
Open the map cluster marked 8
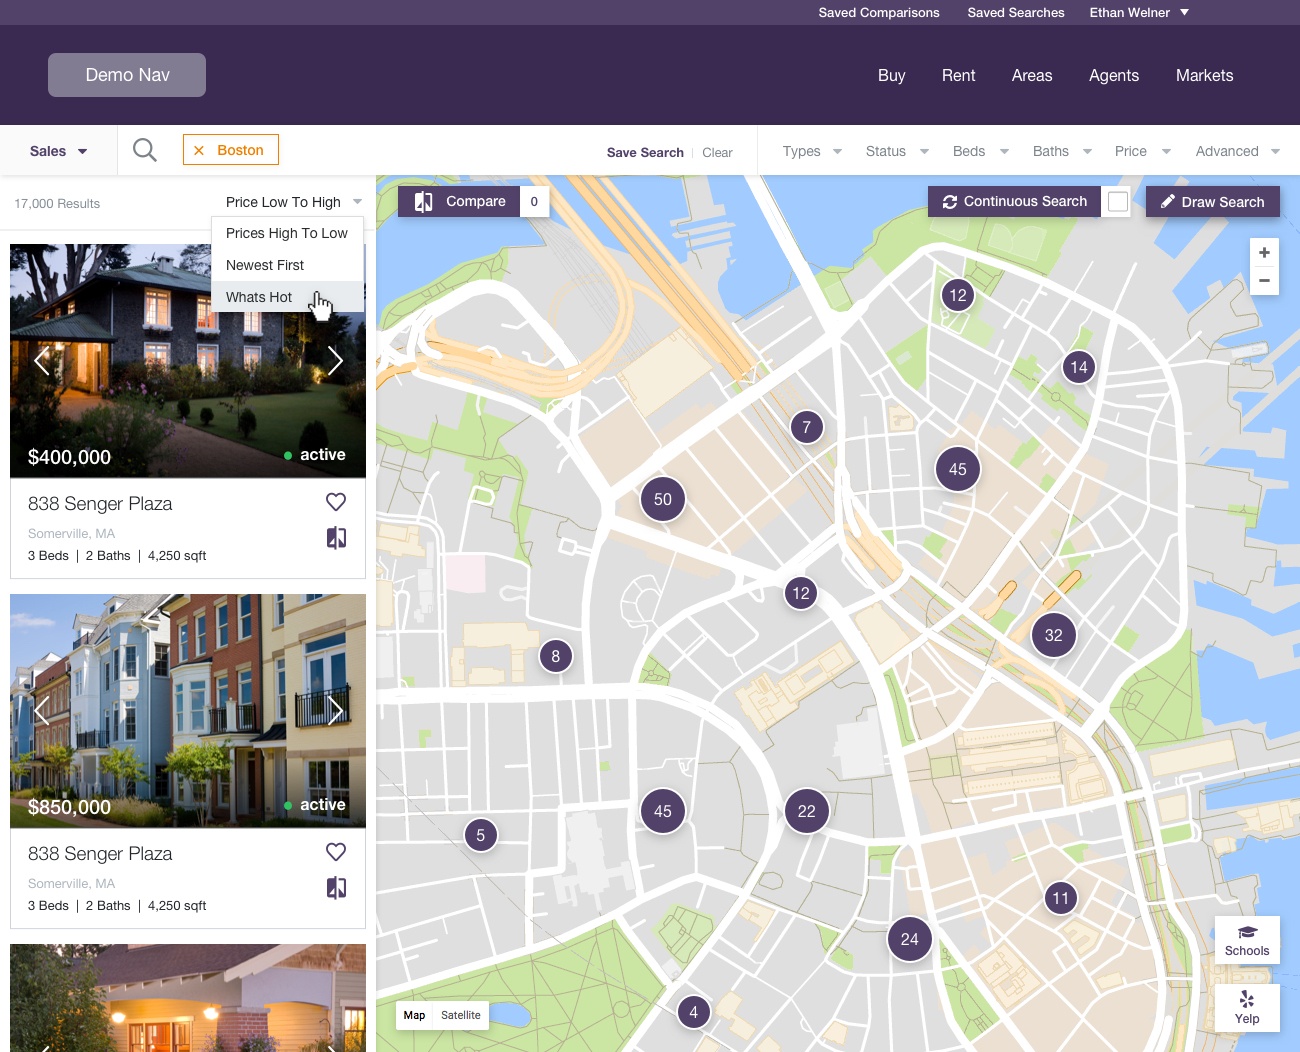556,656
